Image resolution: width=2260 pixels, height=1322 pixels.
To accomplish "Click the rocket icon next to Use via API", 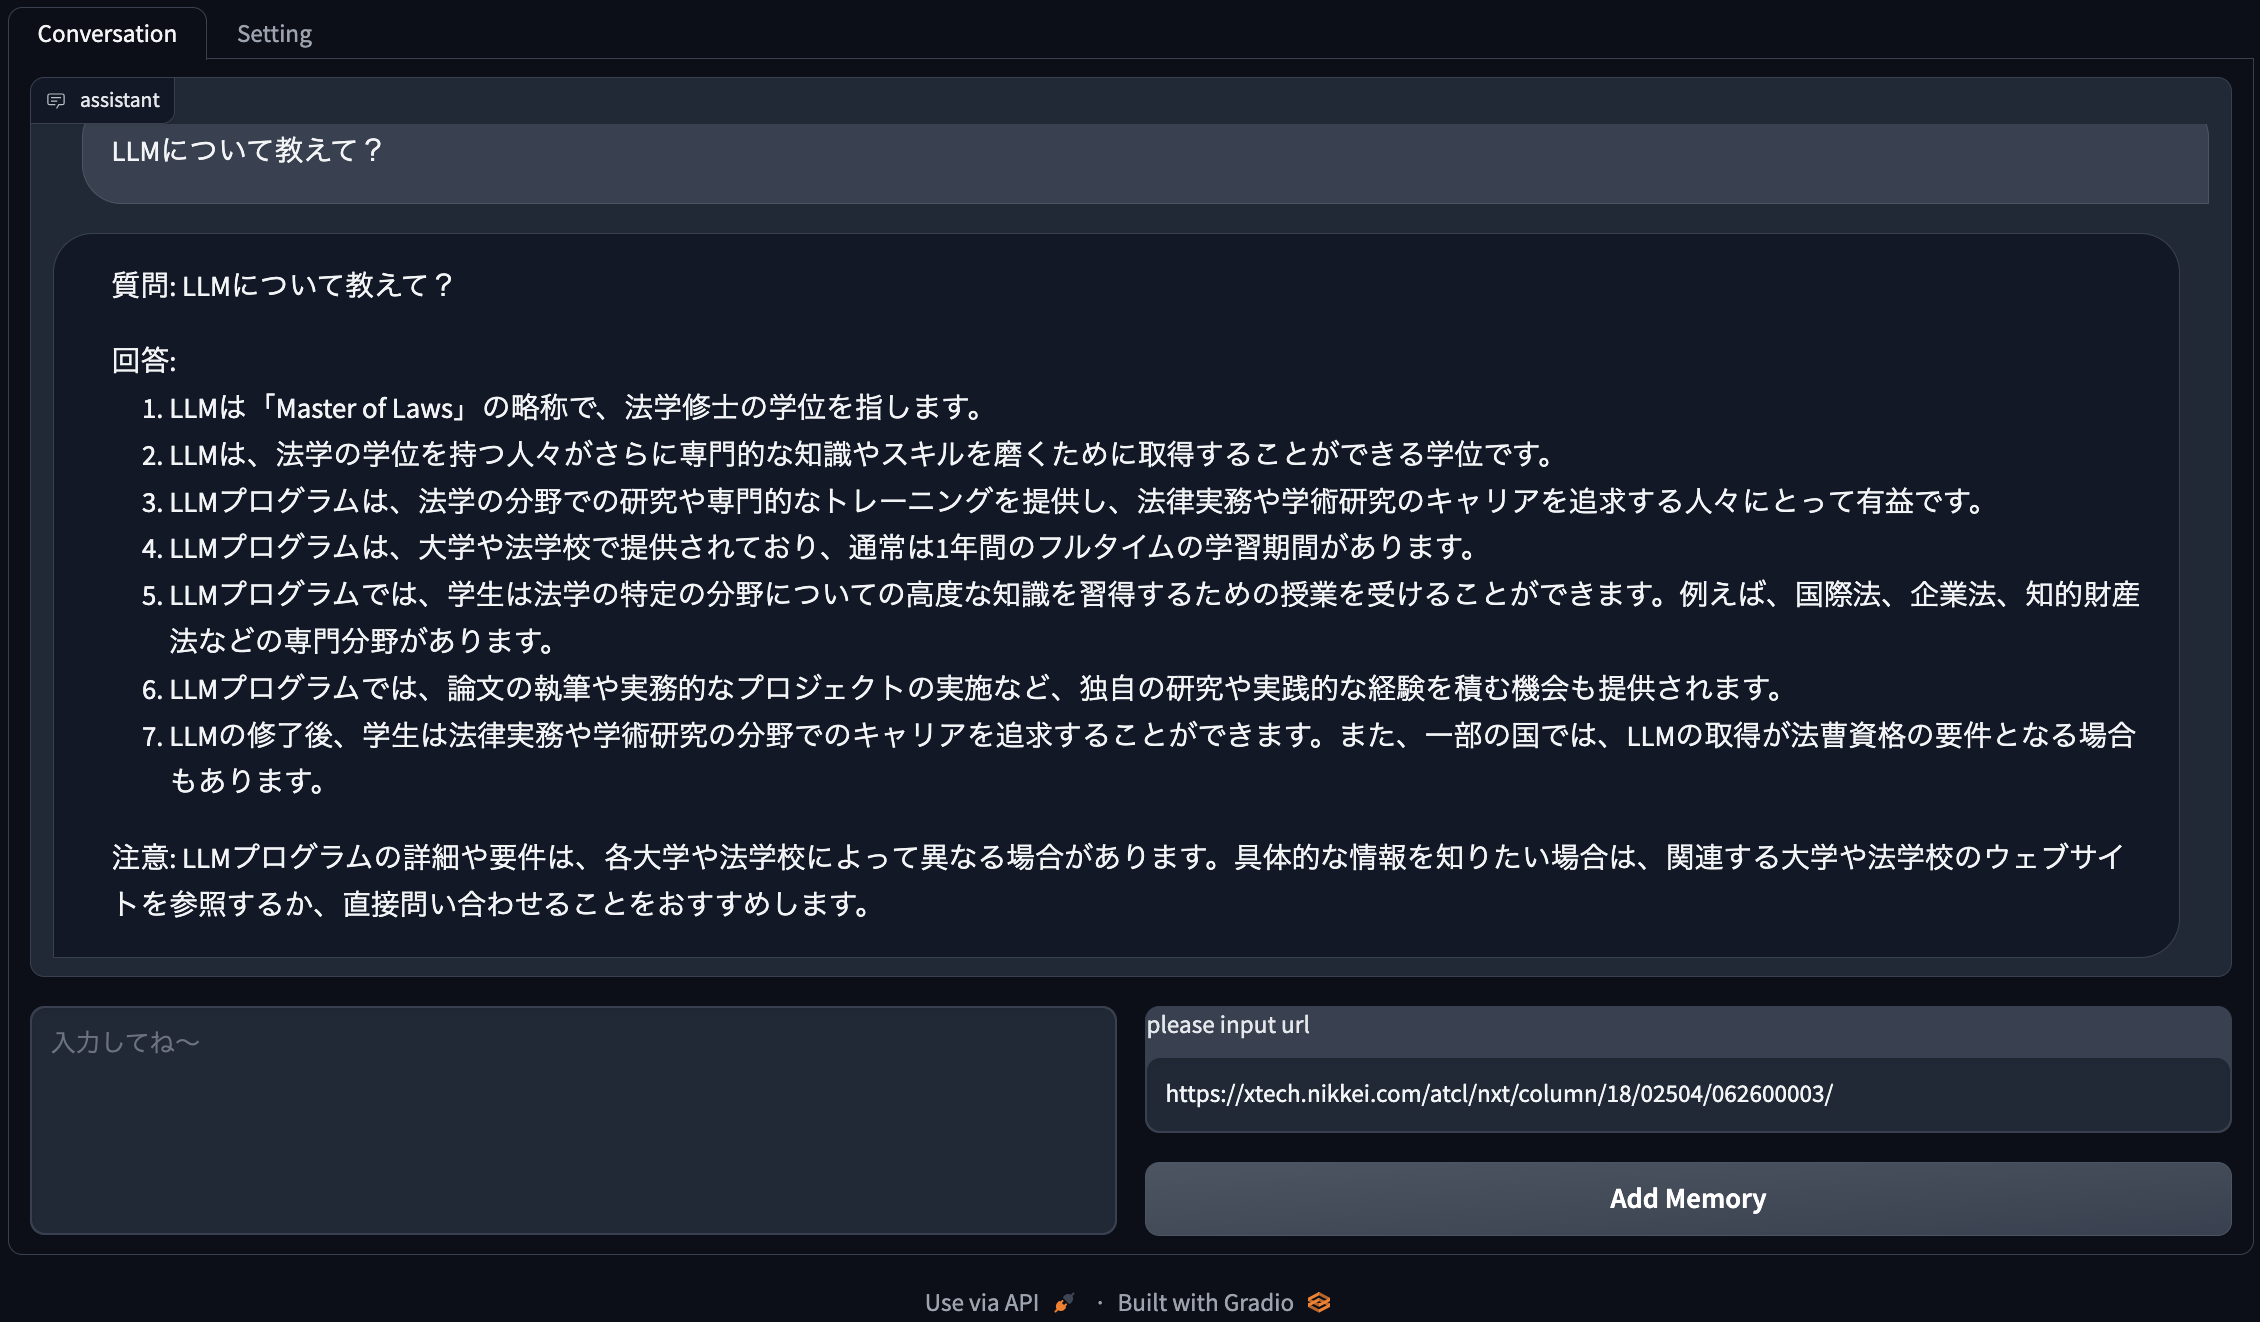I will pos(1064,1302).
